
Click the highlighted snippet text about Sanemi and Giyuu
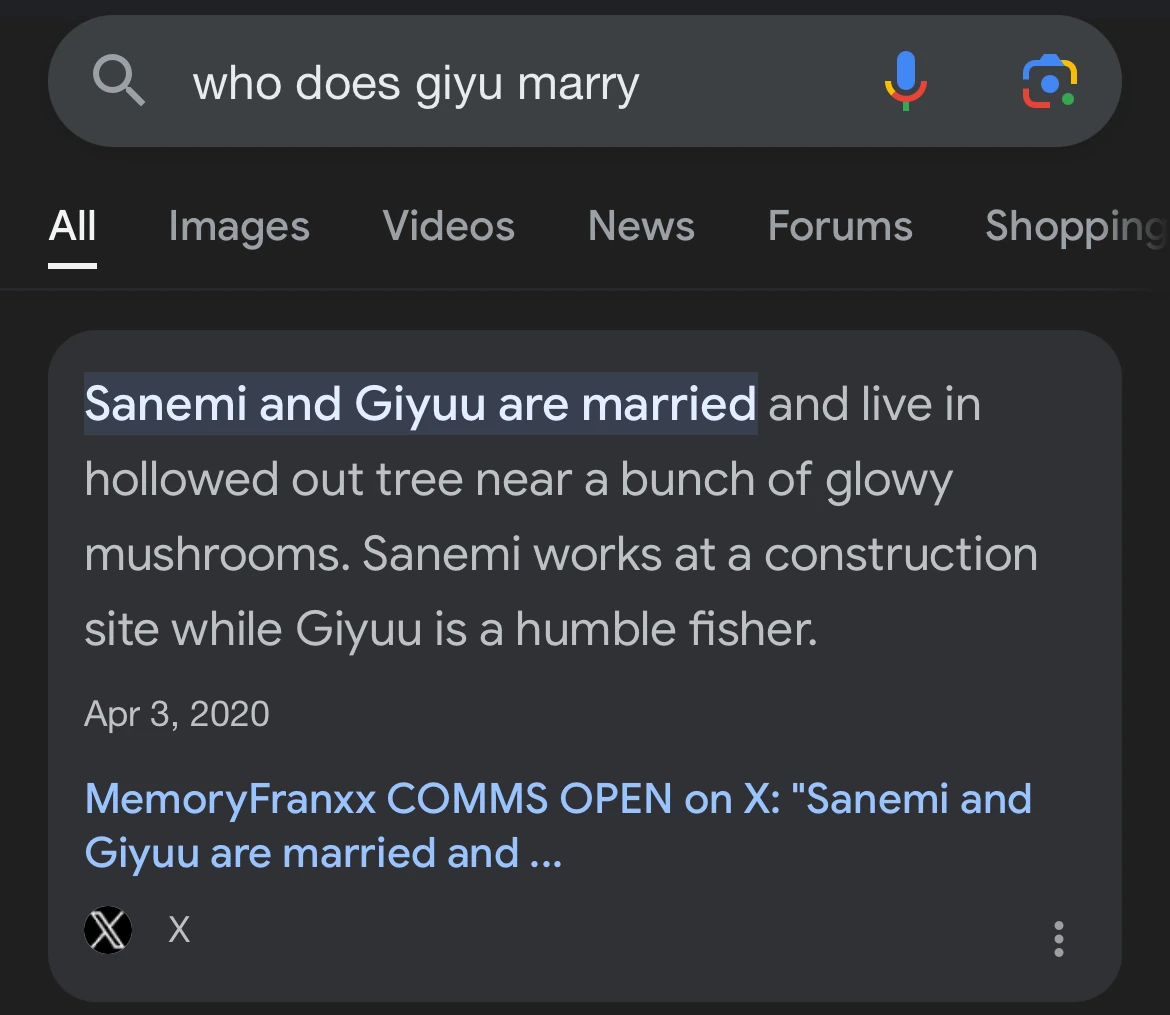click(x=420, y=403)
